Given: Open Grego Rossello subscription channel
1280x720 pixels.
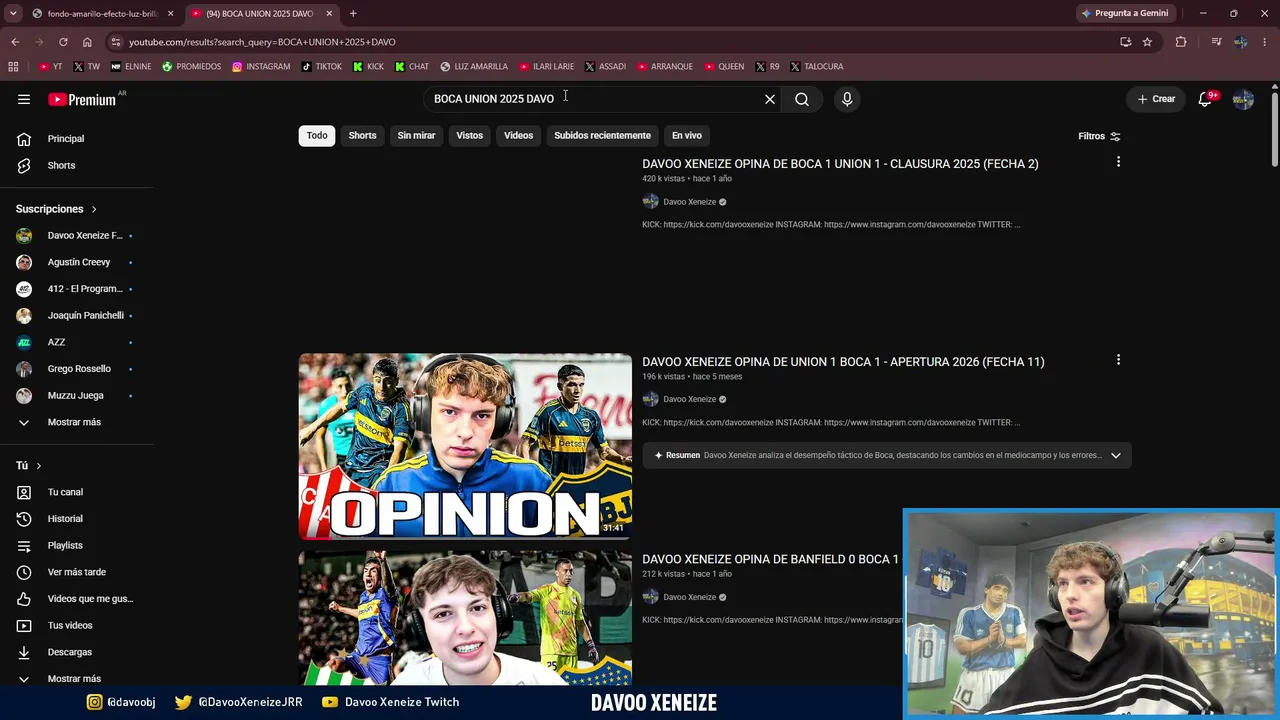Looking at the screenshot, I should click(77, 369).
